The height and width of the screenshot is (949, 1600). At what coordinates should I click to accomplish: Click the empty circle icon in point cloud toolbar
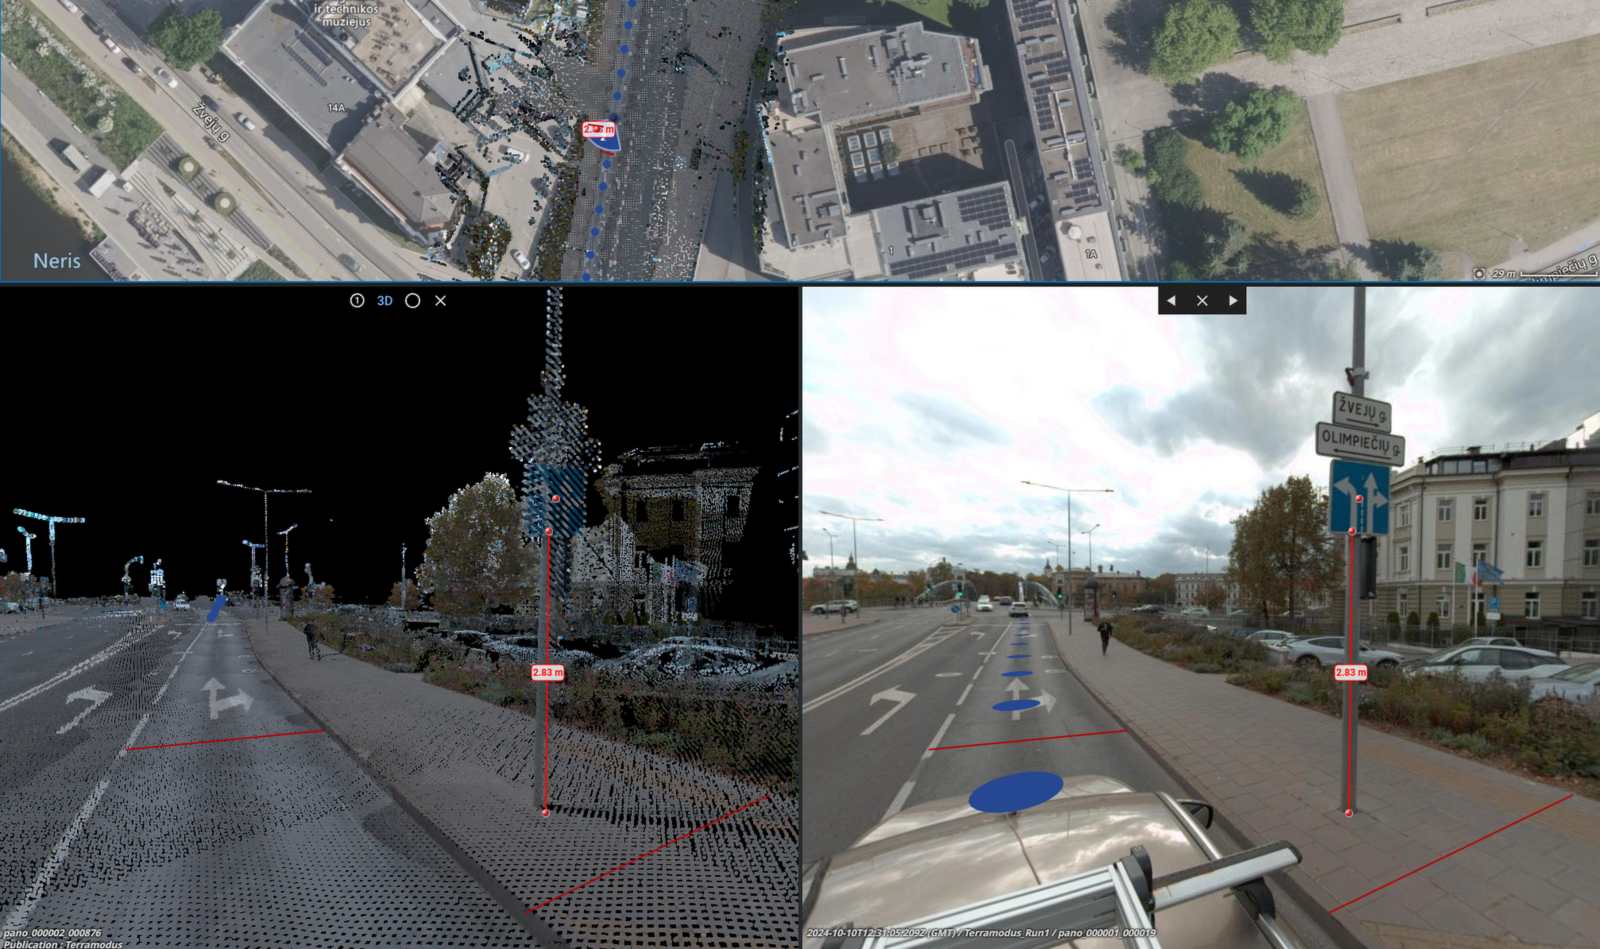click(412, 301)
